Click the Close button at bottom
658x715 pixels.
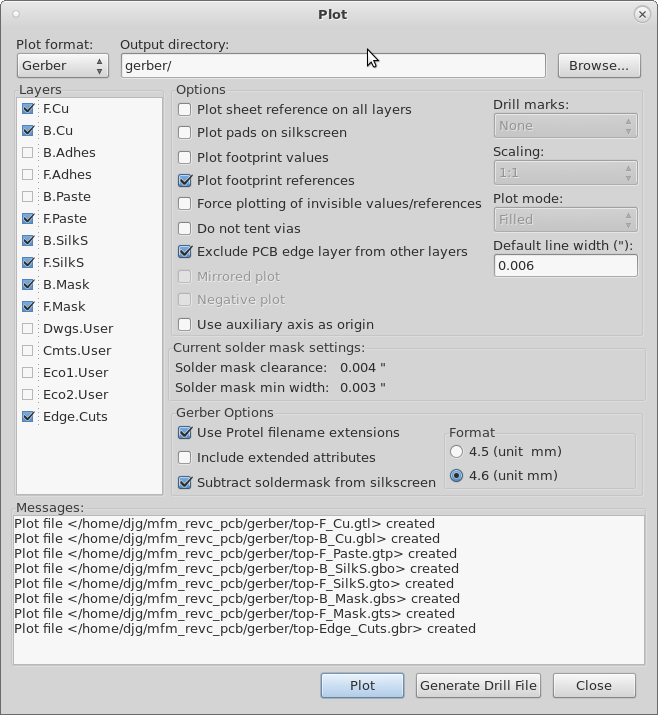(594, 685)
